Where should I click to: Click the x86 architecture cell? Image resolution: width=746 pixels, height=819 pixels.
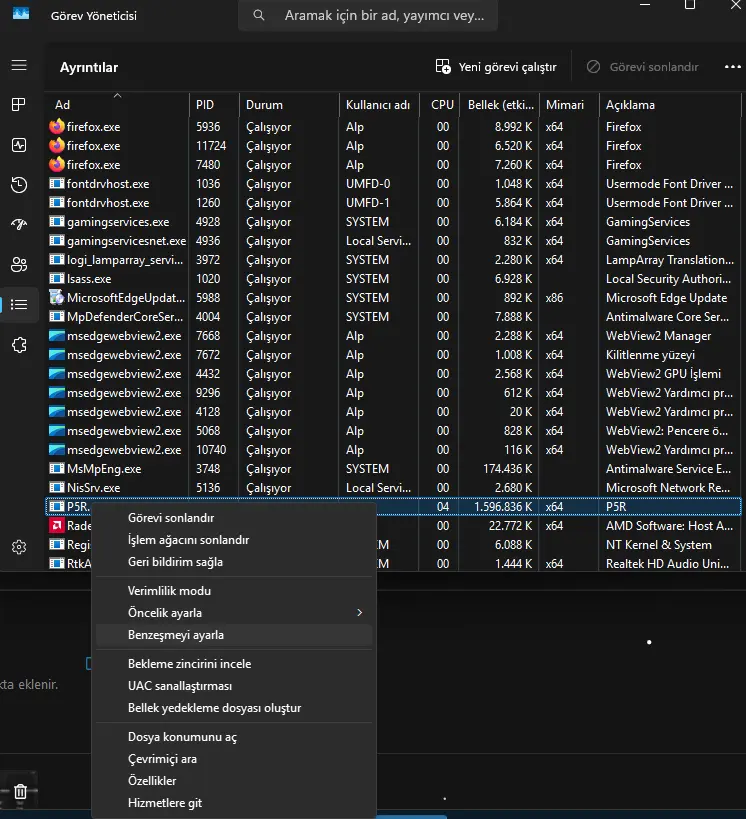tap(554, 298)
